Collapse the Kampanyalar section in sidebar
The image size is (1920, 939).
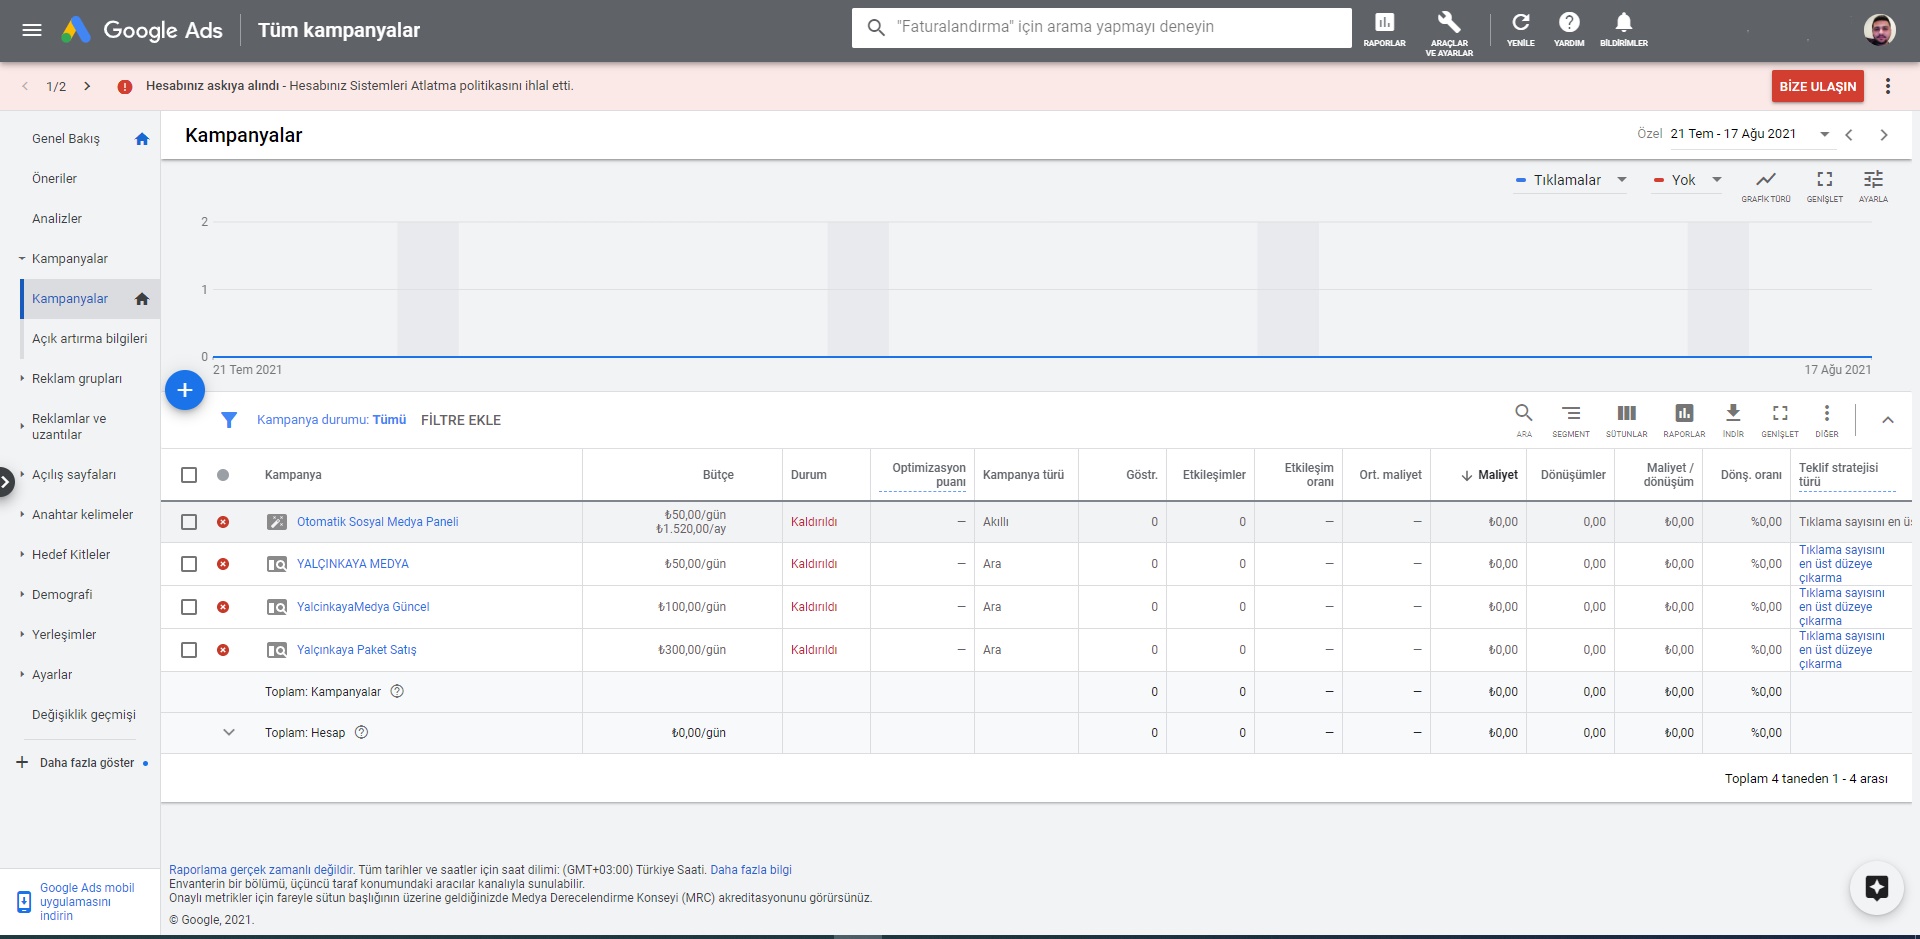click(22, 259)
